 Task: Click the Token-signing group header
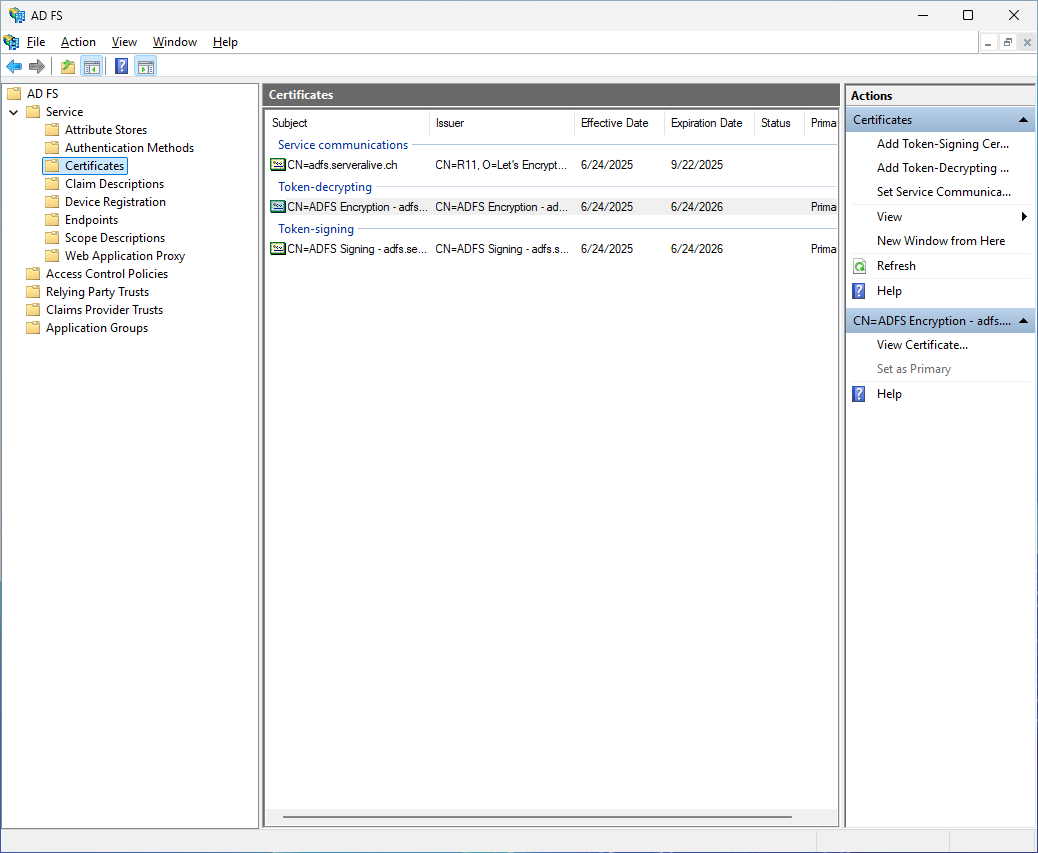tap(316, 229)
